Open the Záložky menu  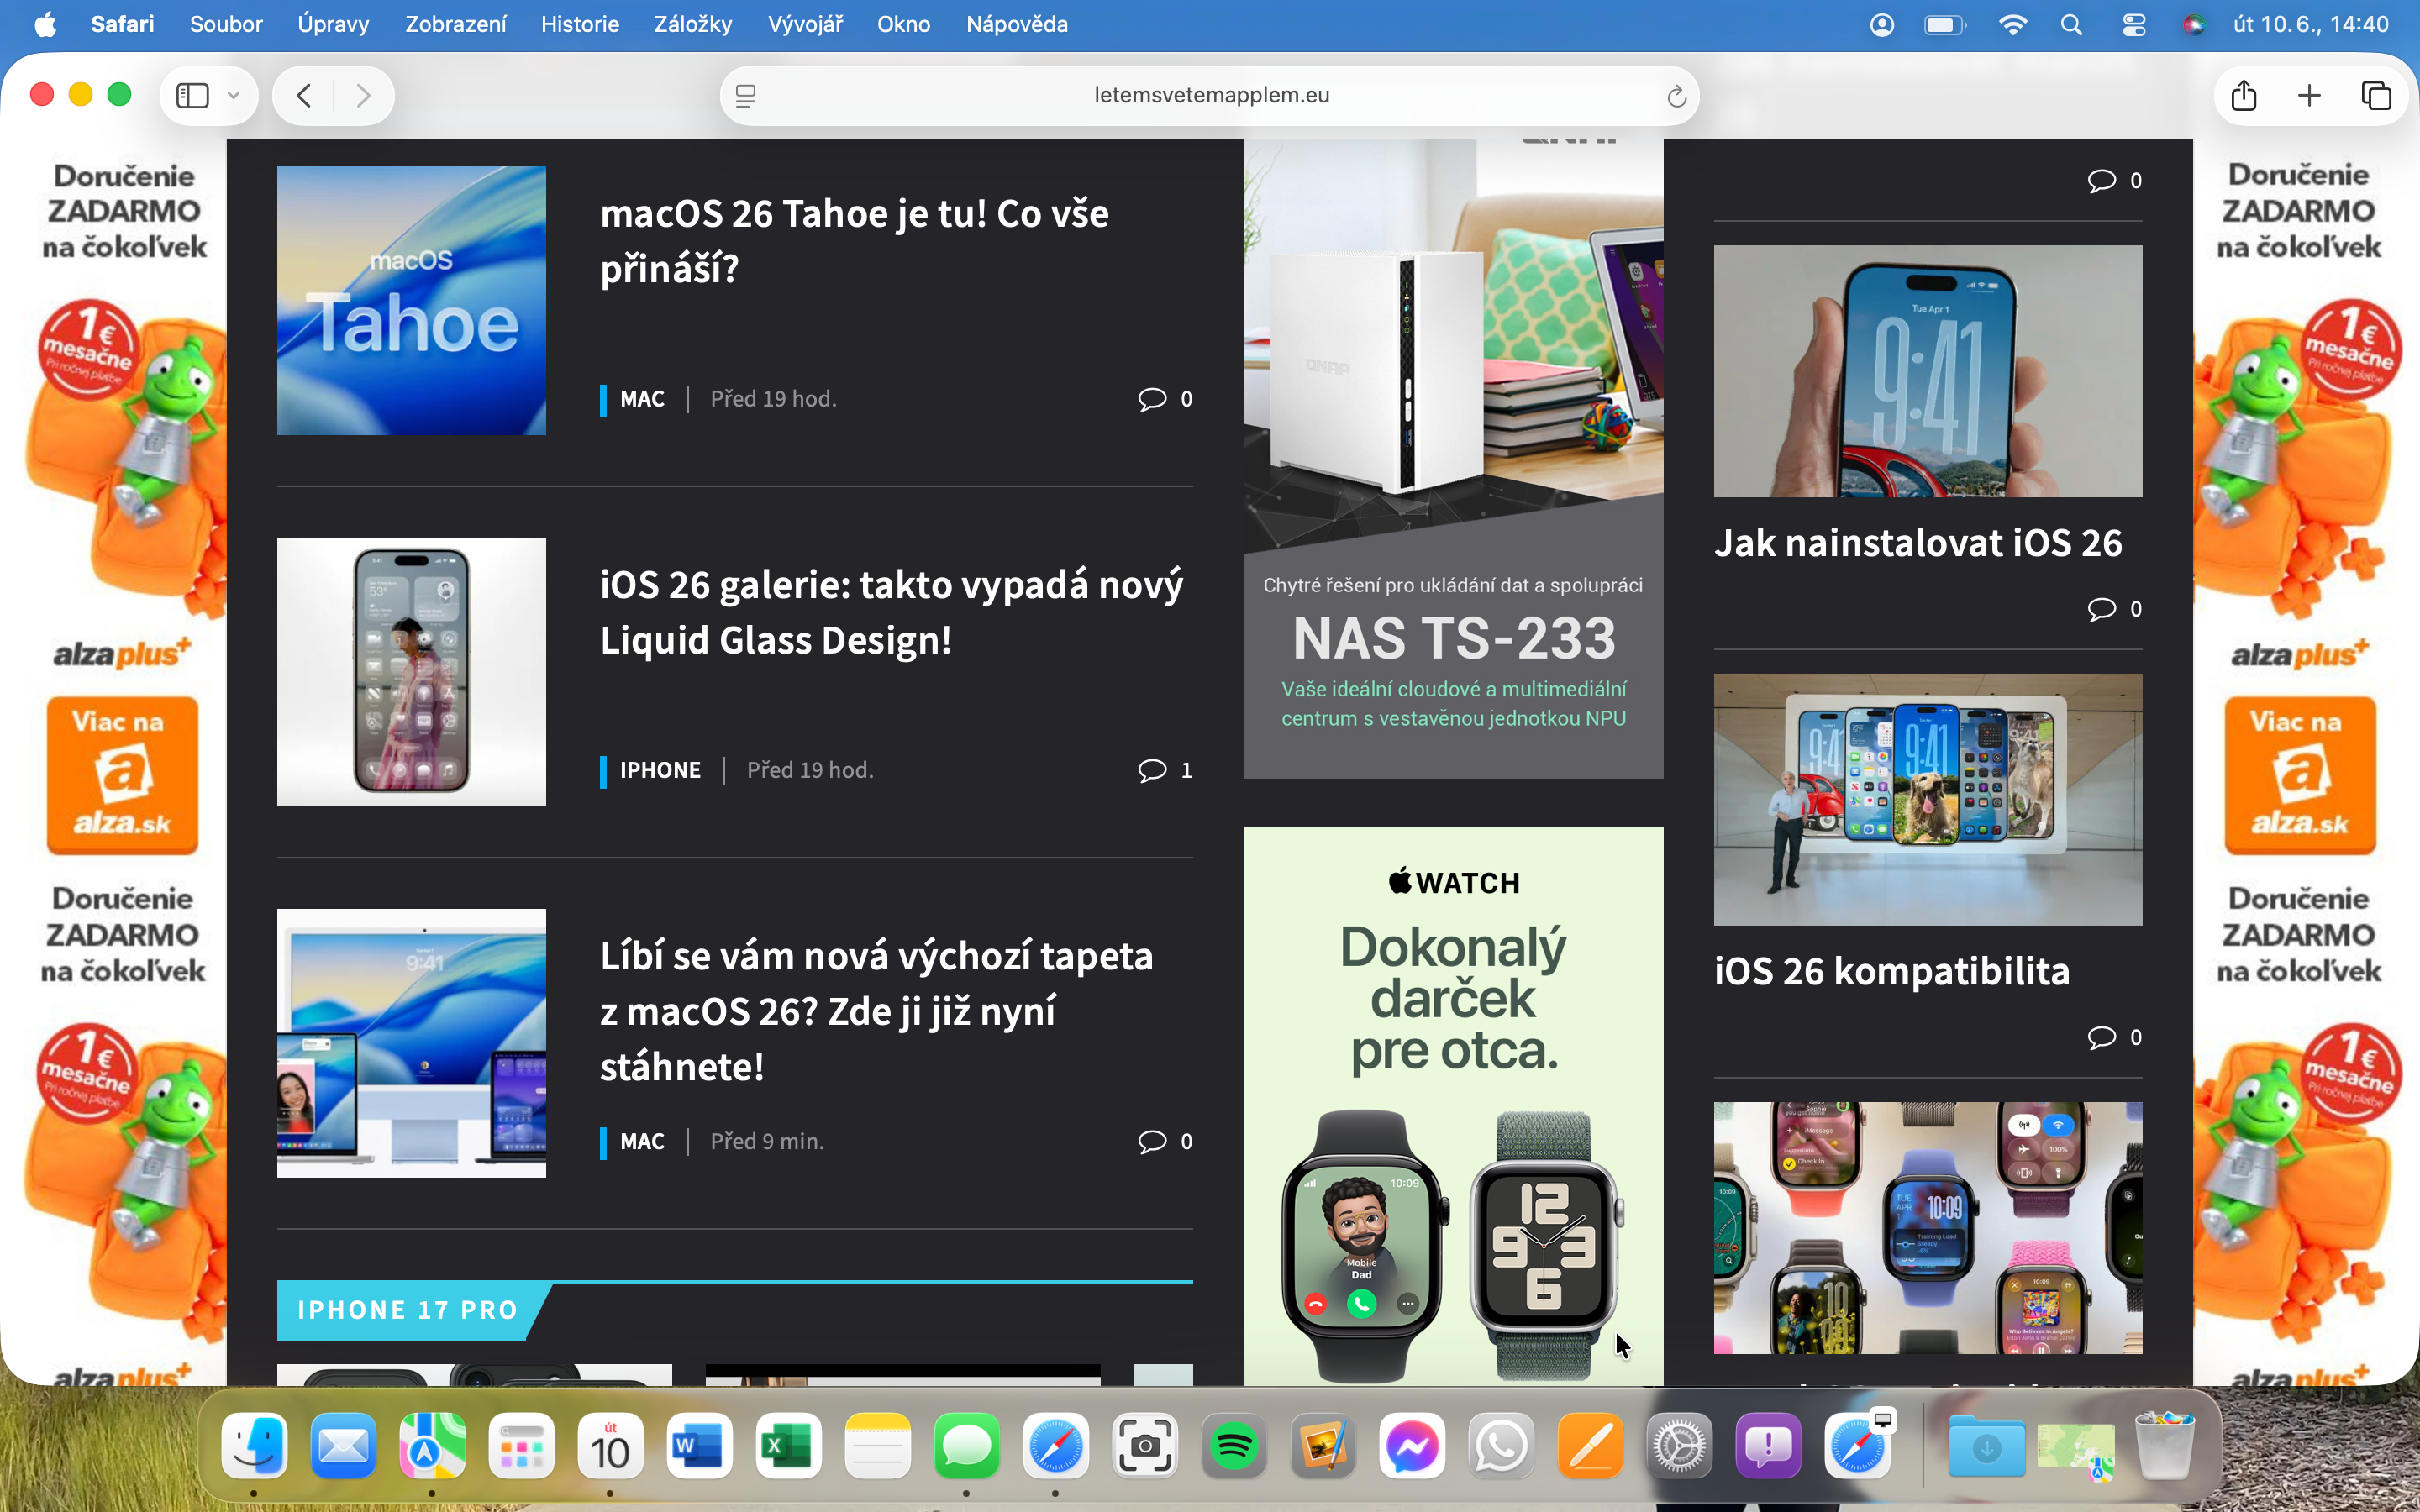tap(692, 24)
